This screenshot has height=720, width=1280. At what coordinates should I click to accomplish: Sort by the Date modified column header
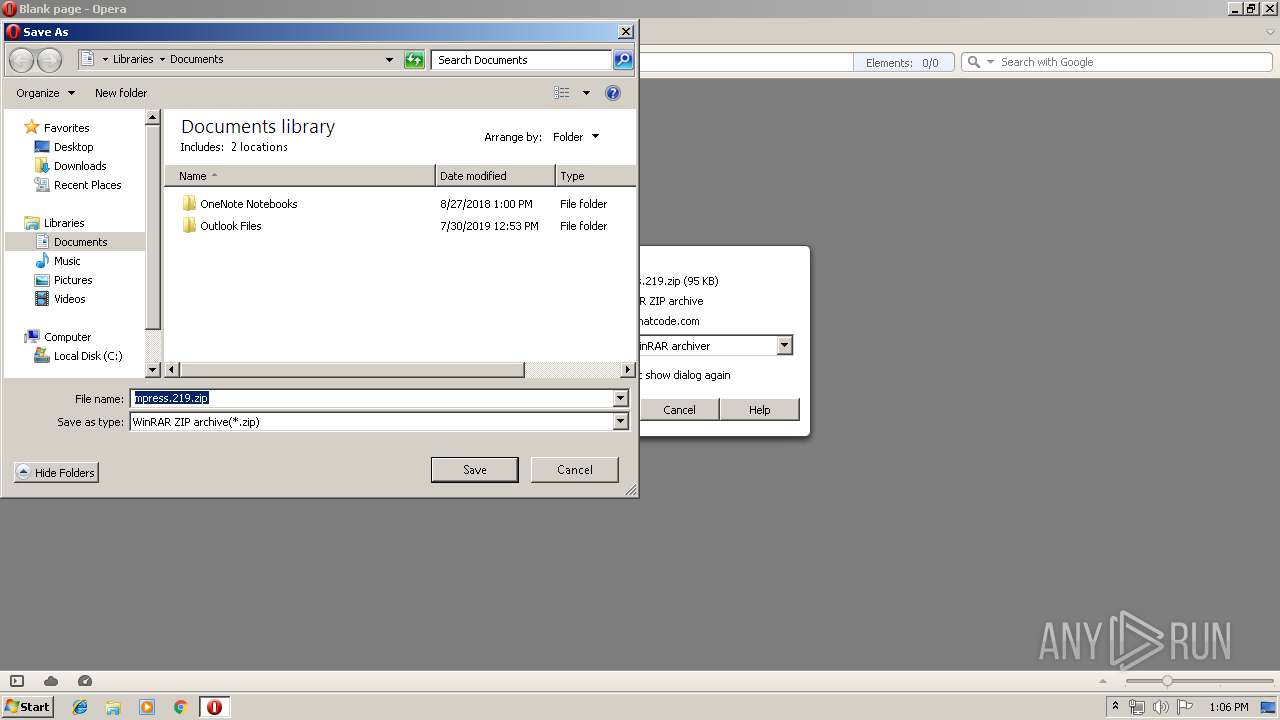tap(495, 176)
